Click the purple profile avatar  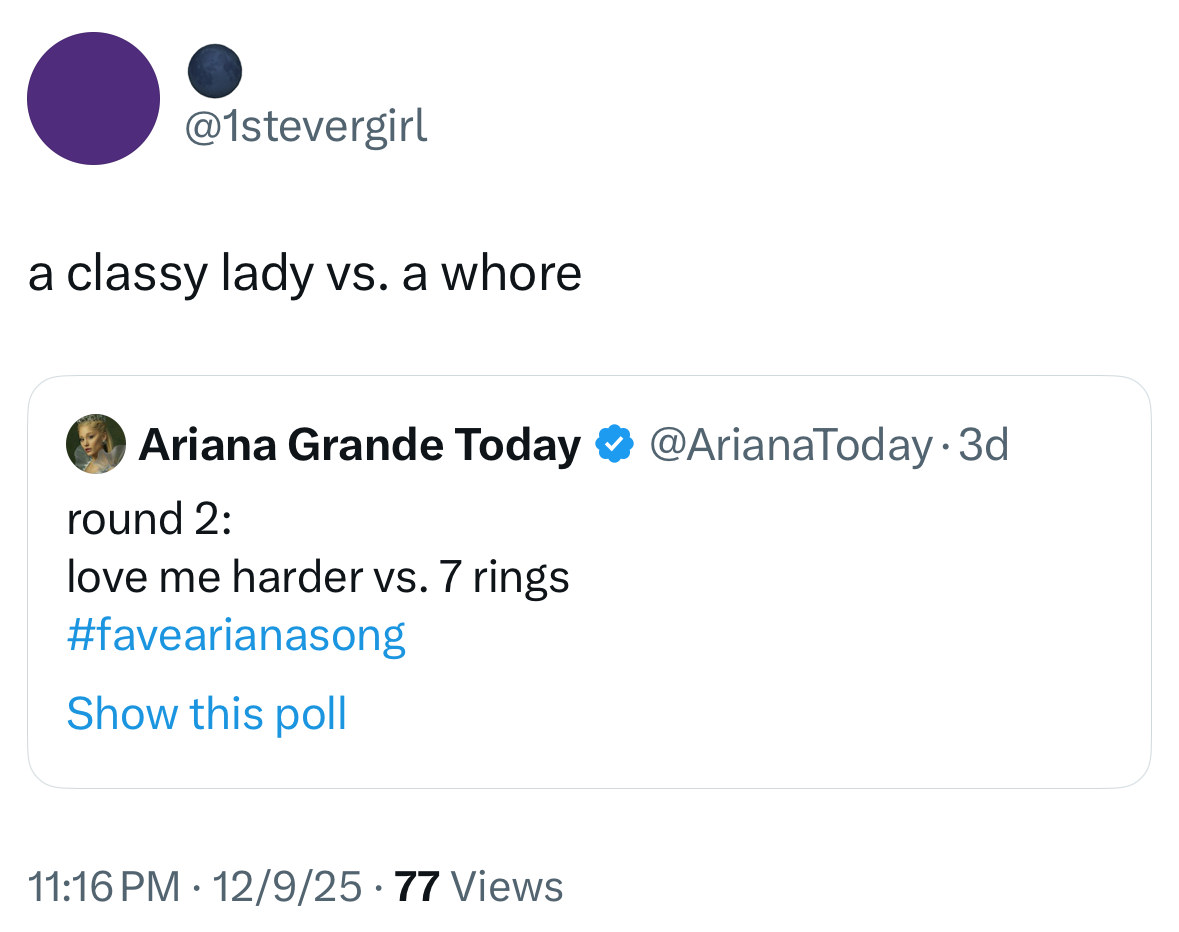click(x=93, y=98)
